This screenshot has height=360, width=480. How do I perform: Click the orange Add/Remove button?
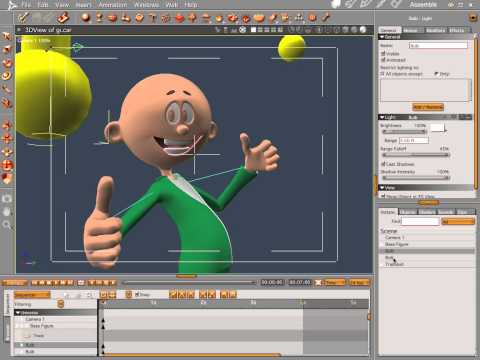428,107
